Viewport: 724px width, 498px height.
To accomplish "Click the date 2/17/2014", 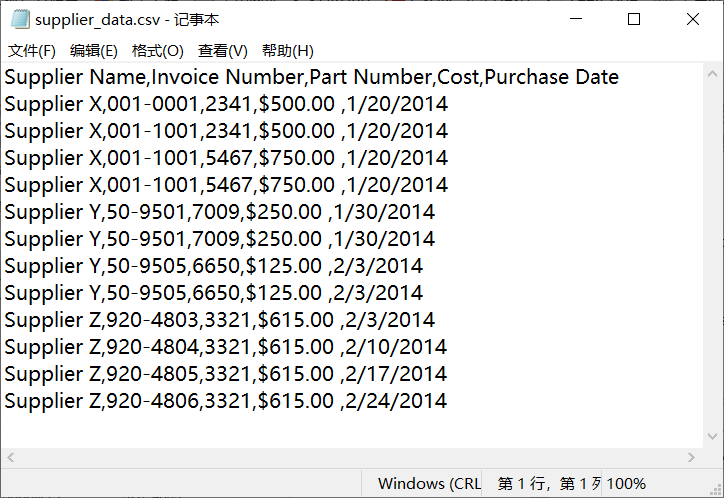I will pos(396,374).
